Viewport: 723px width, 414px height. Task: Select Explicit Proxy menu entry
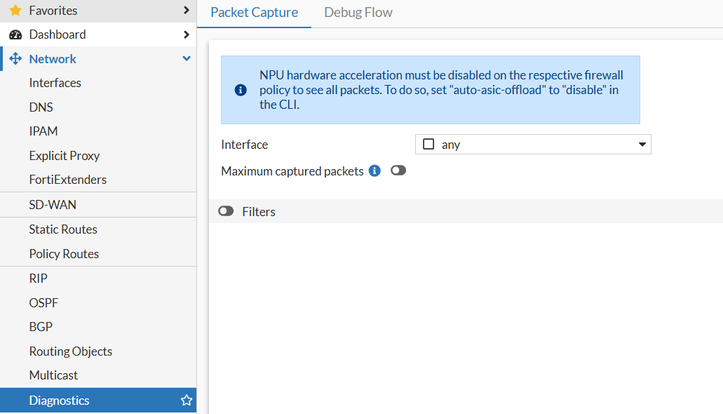pyautogui.click(x=64, y=156)
